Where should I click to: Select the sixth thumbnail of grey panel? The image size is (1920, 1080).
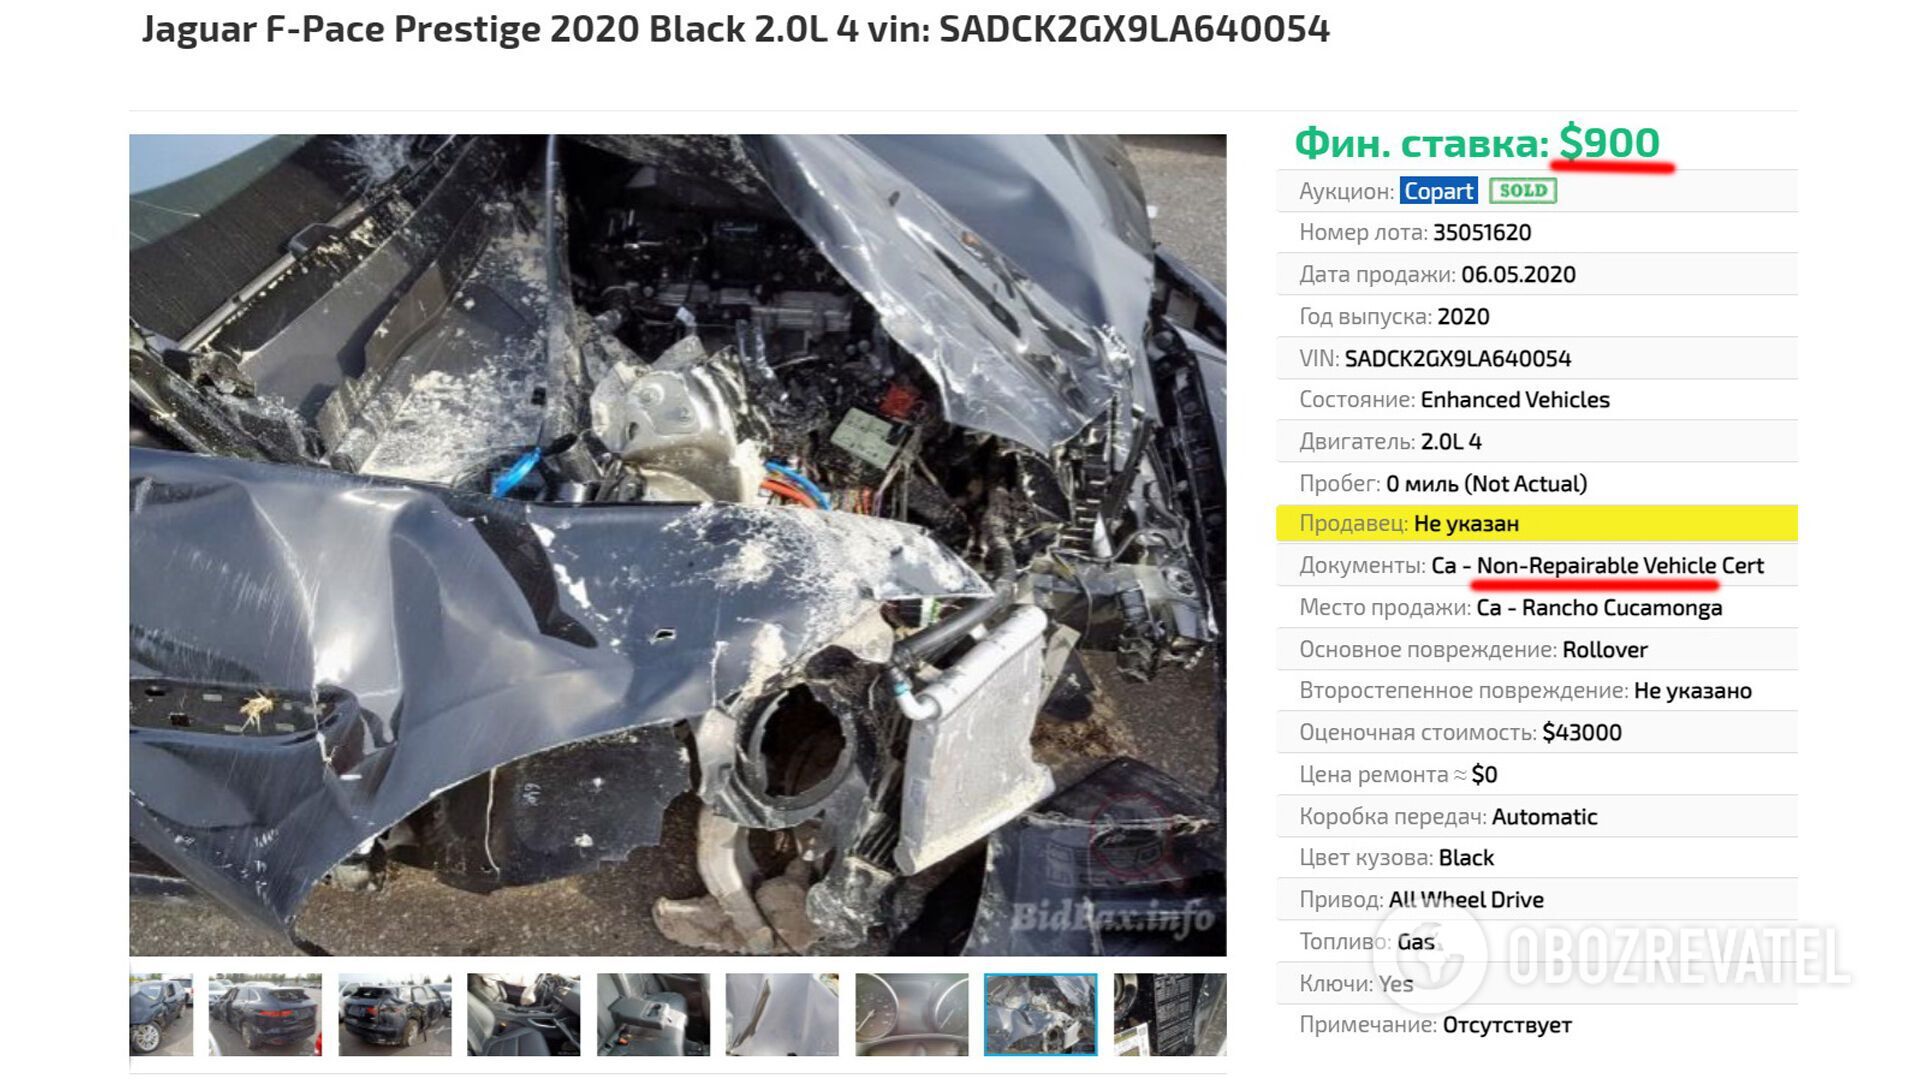782,1014
